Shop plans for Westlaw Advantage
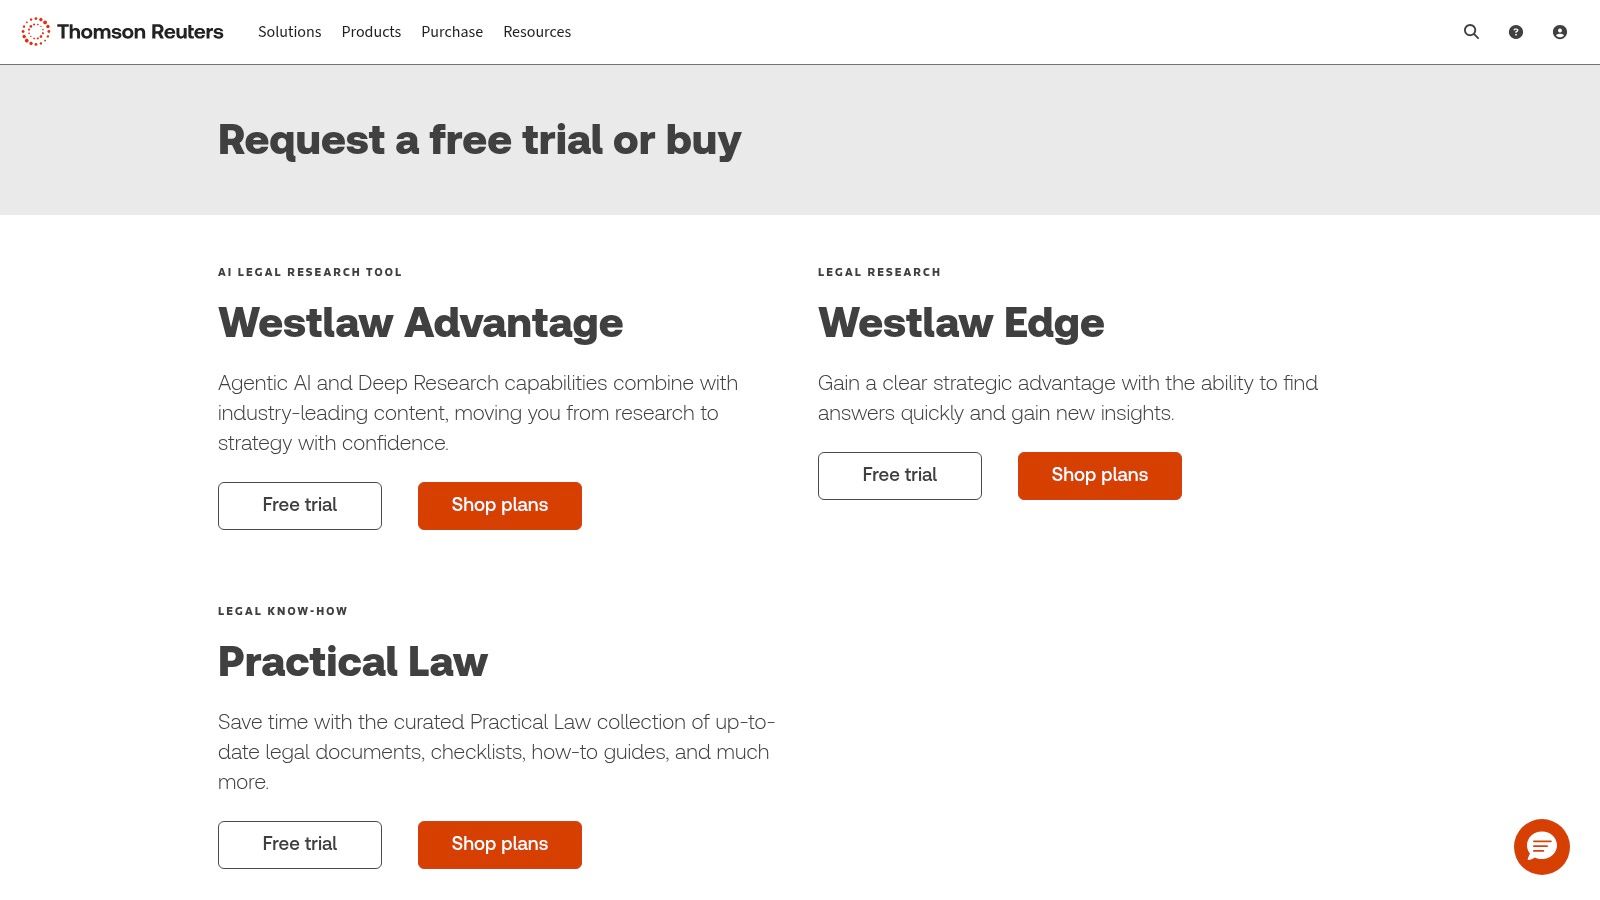This screenshot has height=900, width=1600. 499,505
